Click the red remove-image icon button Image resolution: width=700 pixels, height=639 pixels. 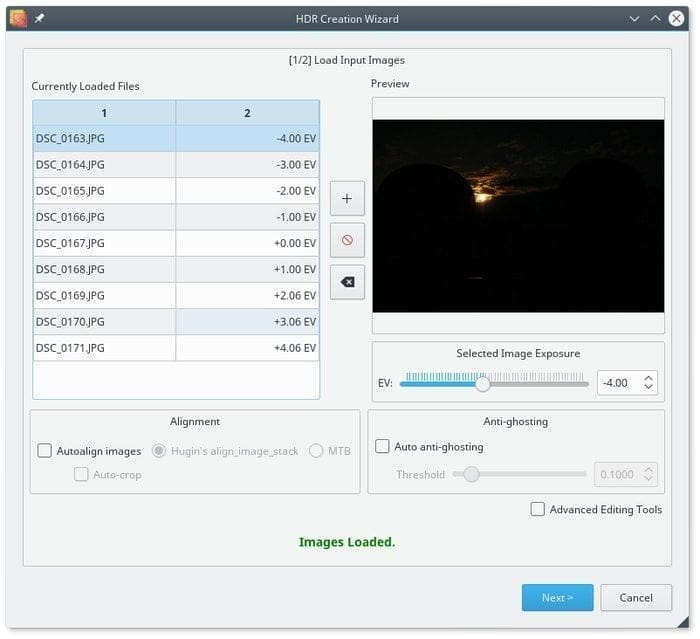click(x=347, y=240)
